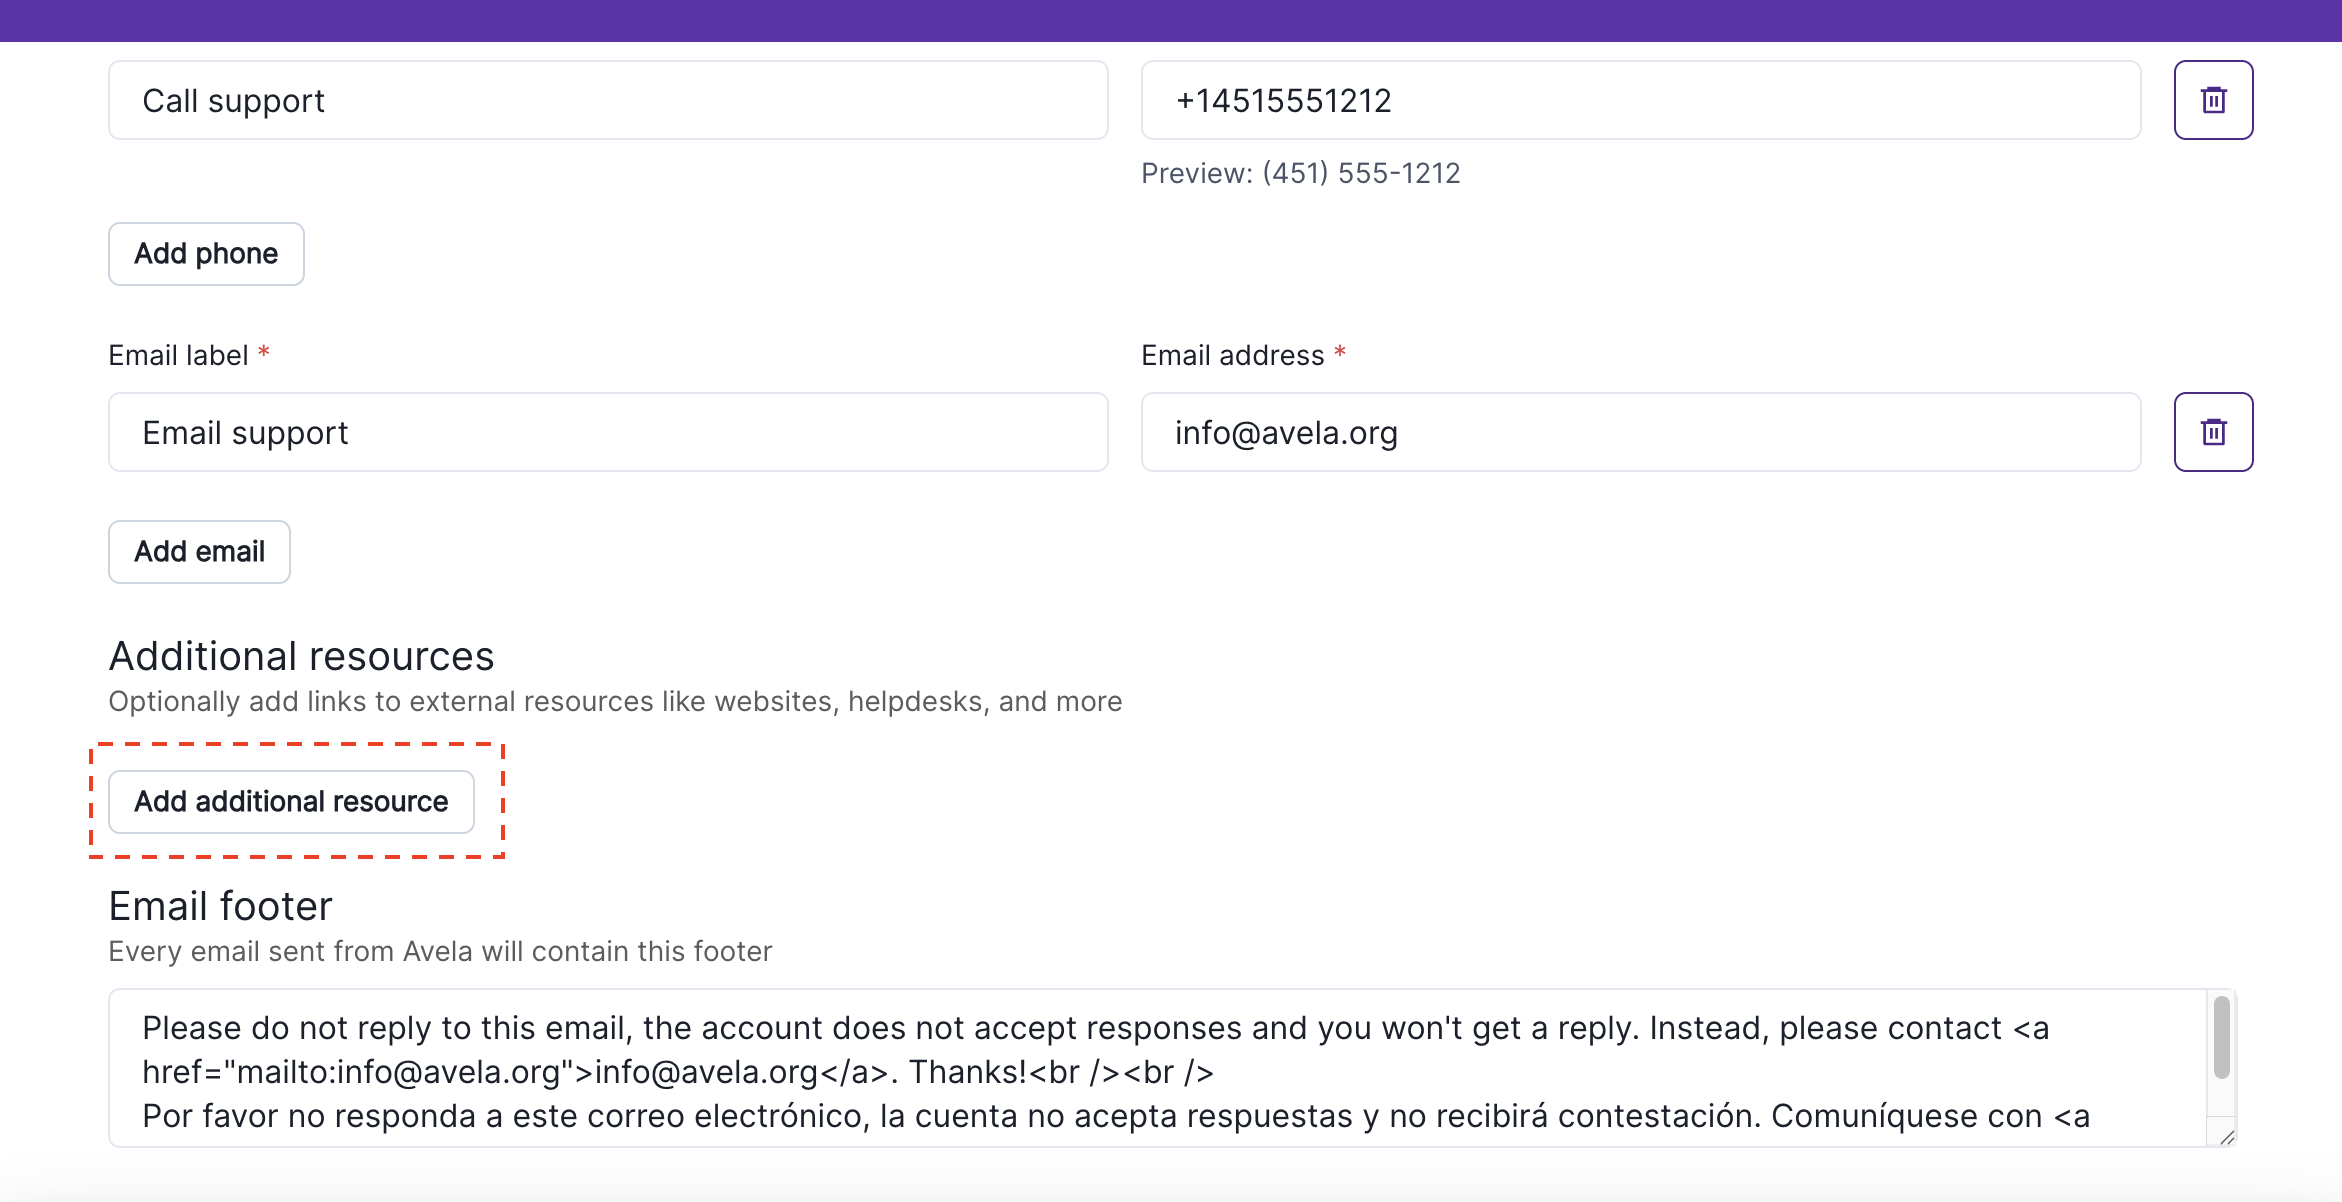Click the footer text area resize handle
This screenshot has width=2342, height=1202.
[x=2226, y=1137]
